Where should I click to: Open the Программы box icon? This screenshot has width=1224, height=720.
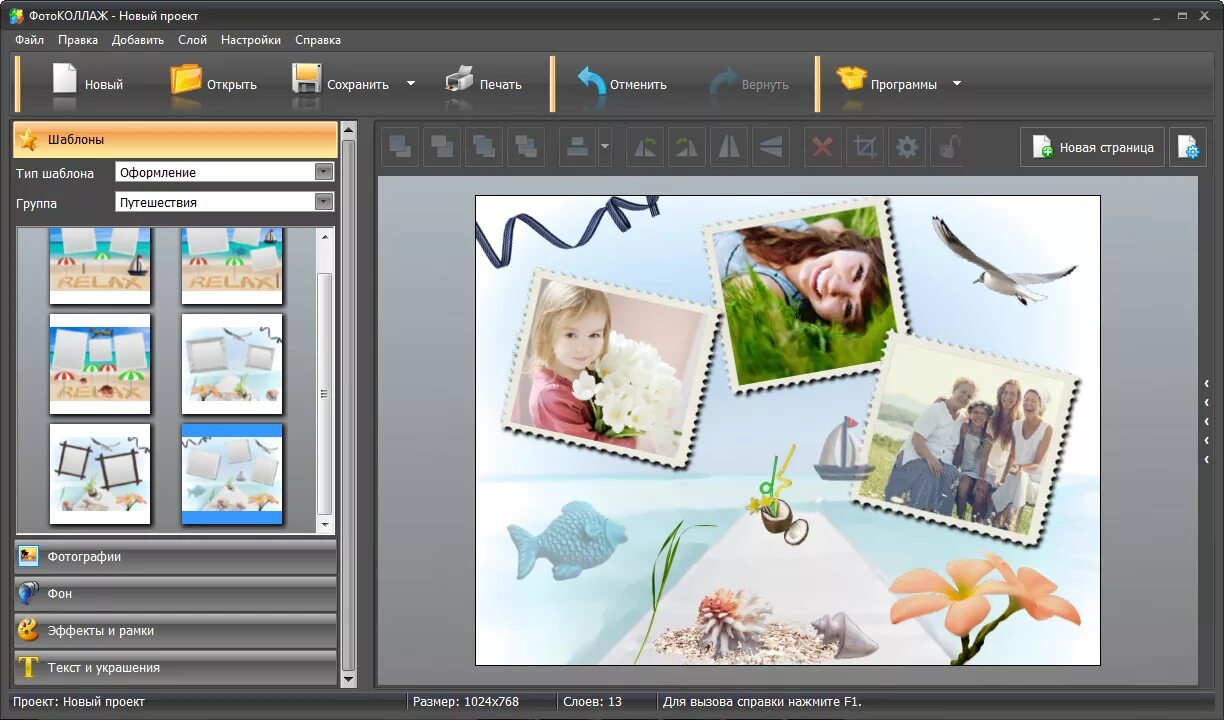(x=851, y=80)
